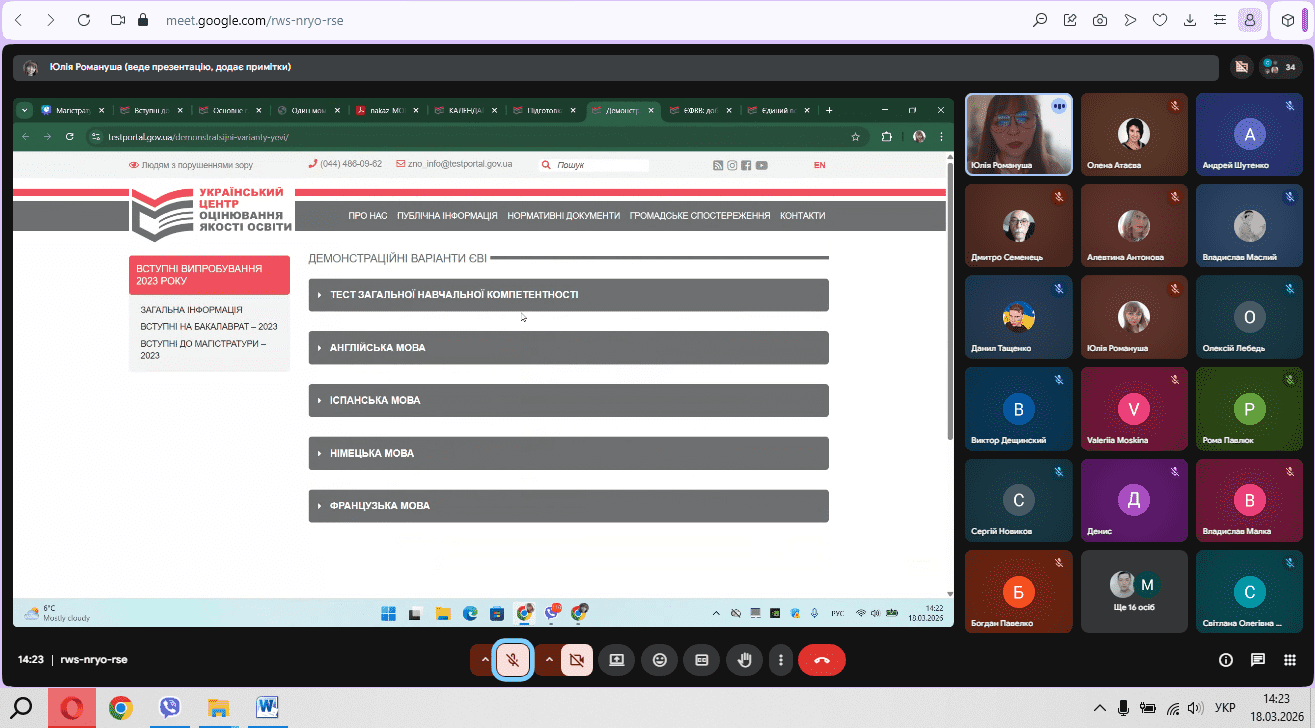The height and width of the screenshot is (728, 1315).
Task: Open the host activities panel icon
Action: tap(1290, 660)
